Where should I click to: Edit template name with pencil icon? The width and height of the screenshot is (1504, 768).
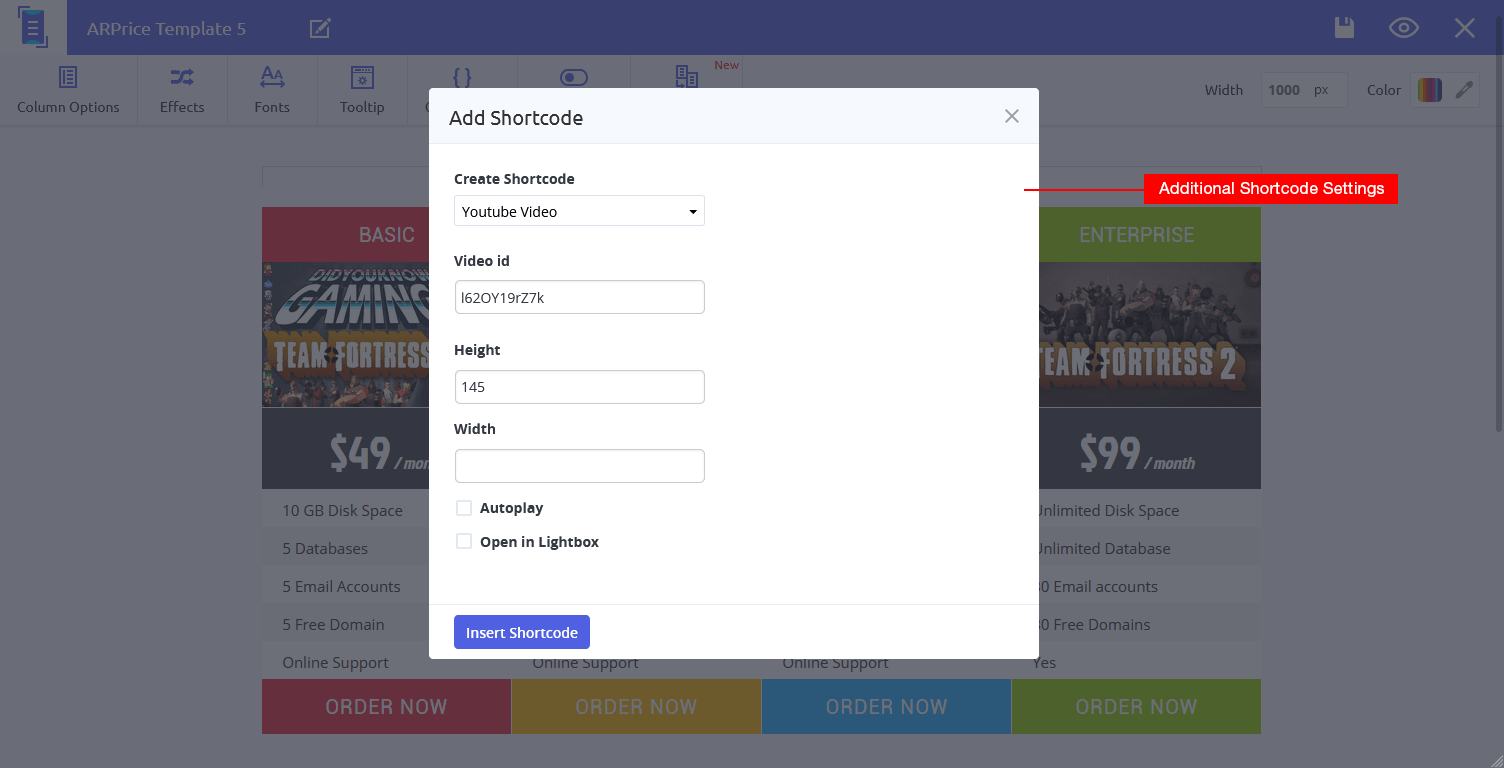click(x=320, y=28)
